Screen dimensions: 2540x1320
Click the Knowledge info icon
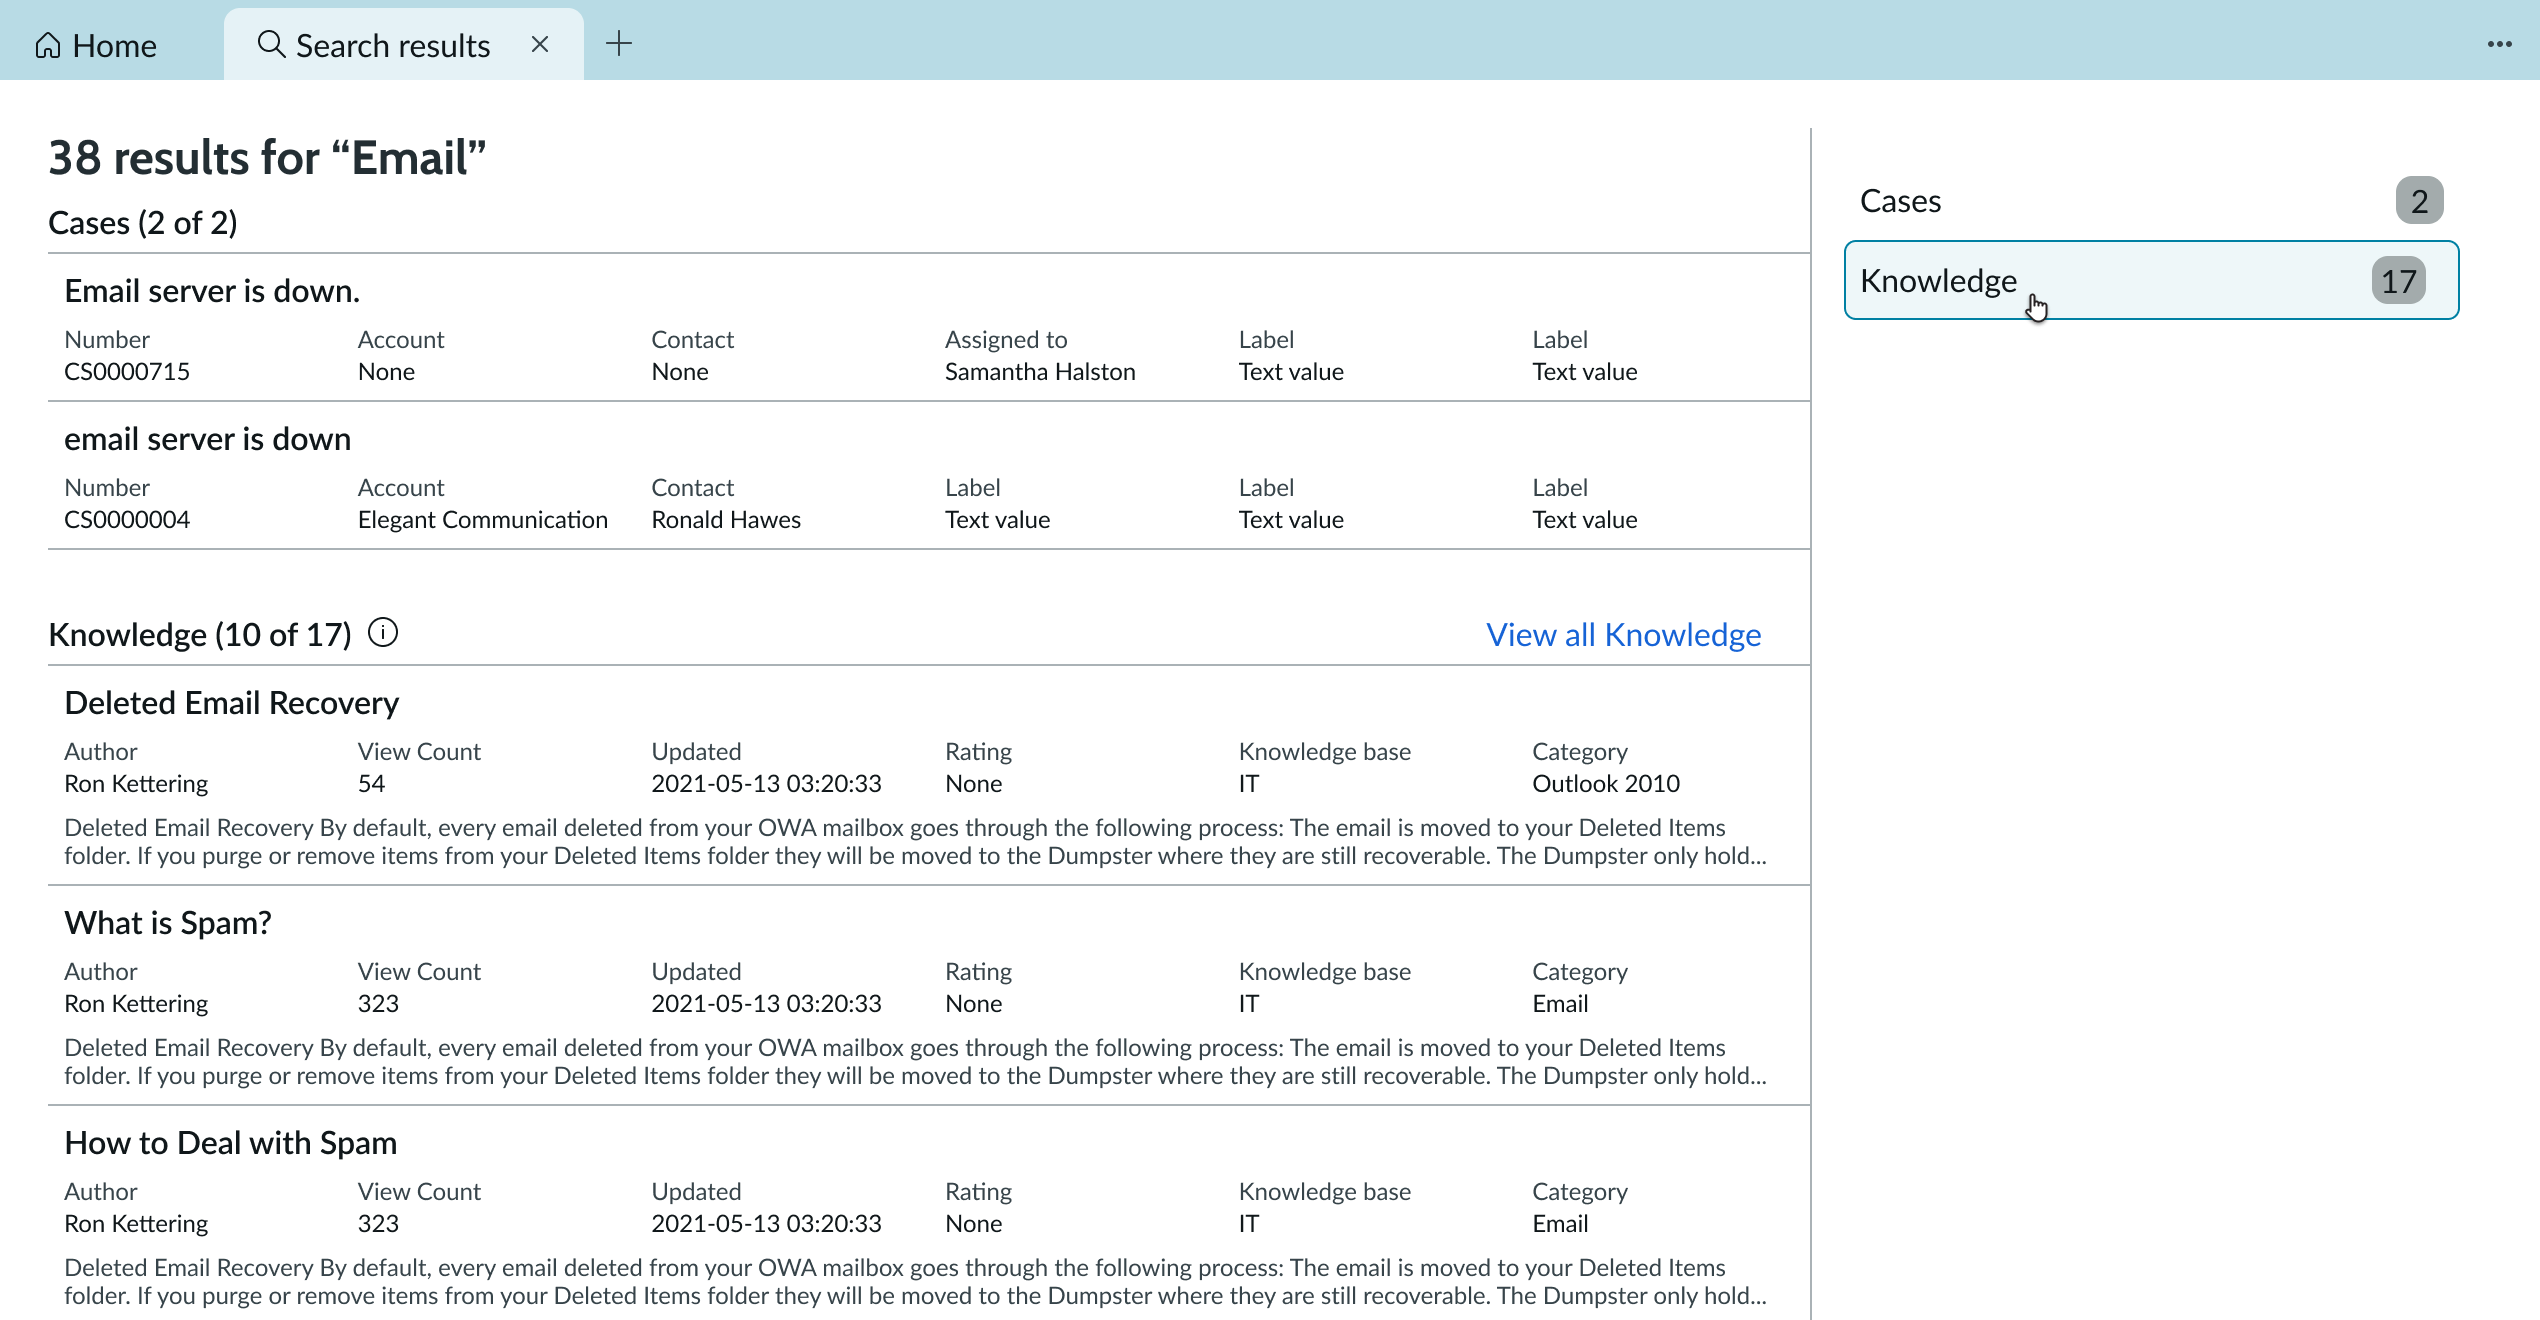383,632
